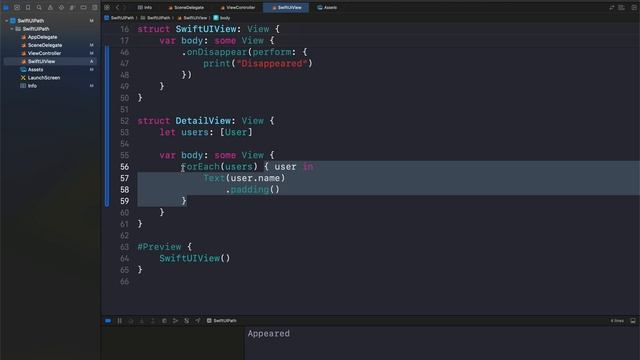Switch to the SwiftUIView editor tab

(286, 7)
